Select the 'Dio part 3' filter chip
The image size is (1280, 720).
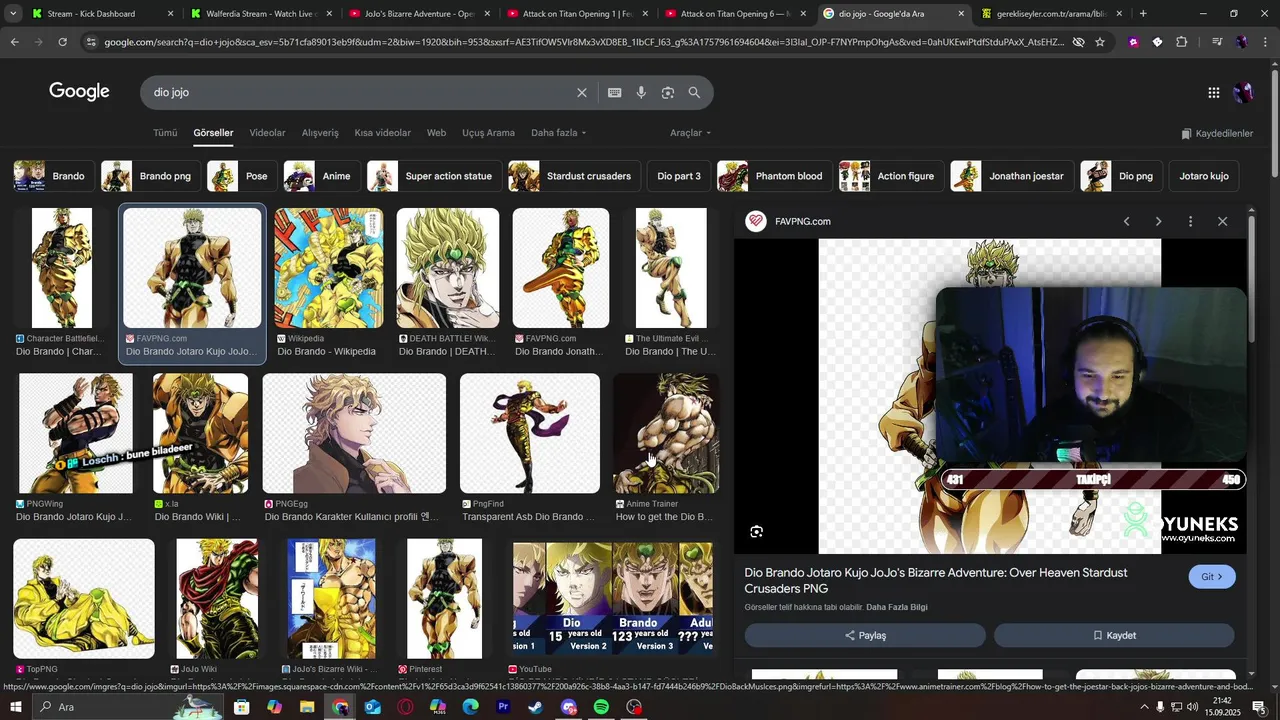click(x=679, y=176)
